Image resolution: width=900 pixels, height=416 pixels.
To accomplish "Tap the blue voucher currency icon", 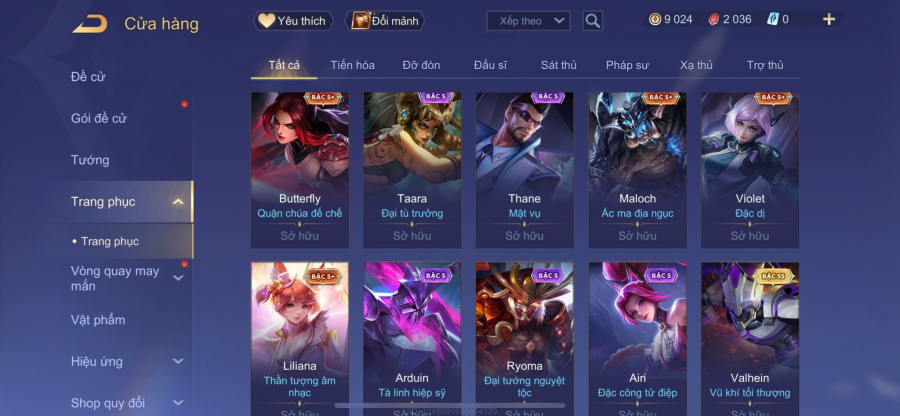I will pyautogui.click(x=773, y=20).
